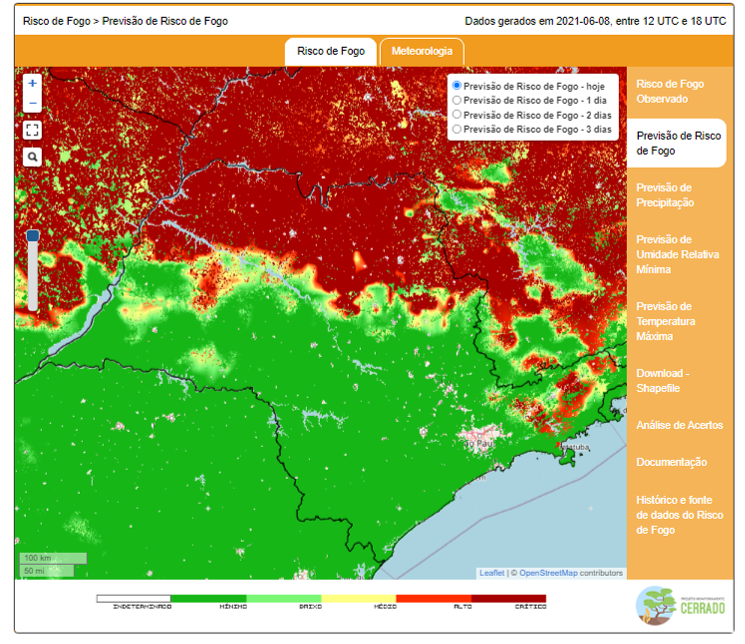The width and height of the screenshot is (745, 644).
Task: Click the map opacity slider handle
Action: [x=32, y=236]
